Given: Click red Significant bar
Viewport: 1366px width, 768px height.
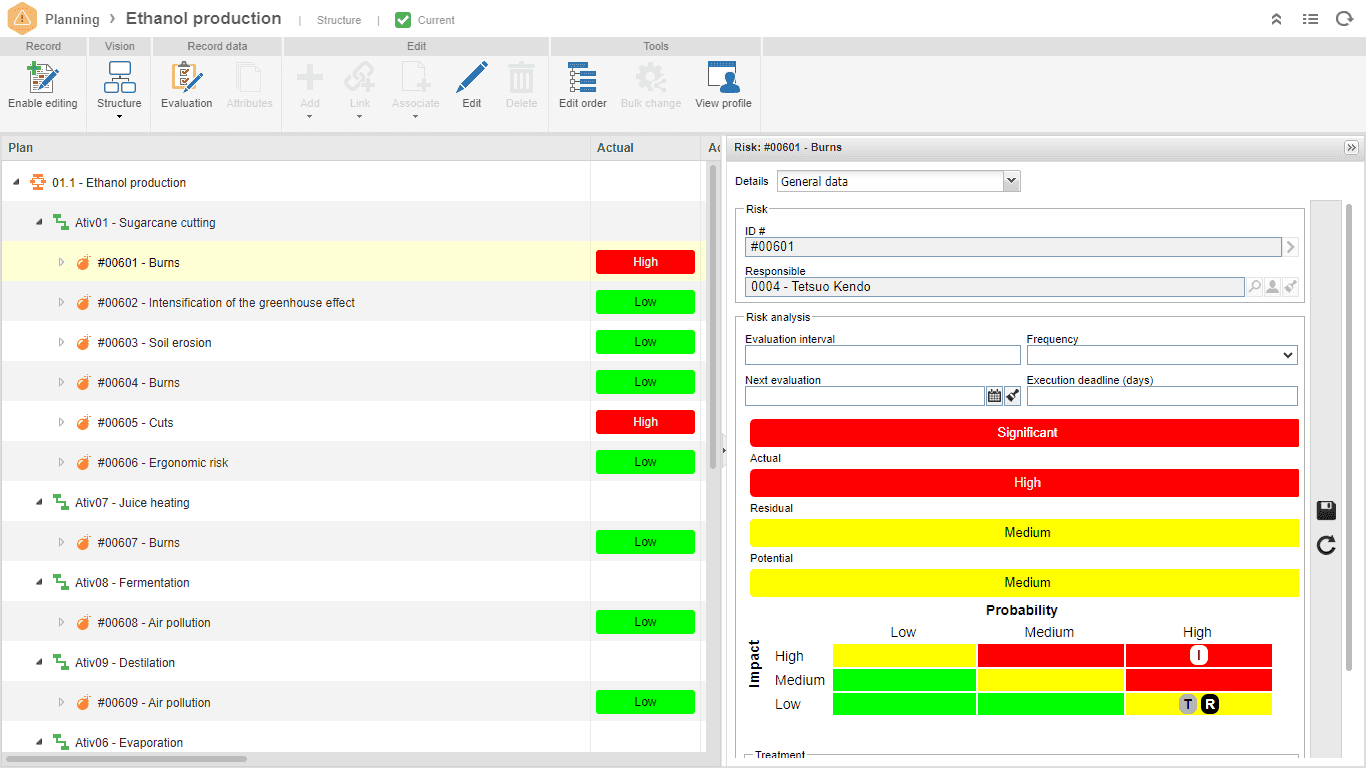Looking at the screenshot, I should point(1024,433).
